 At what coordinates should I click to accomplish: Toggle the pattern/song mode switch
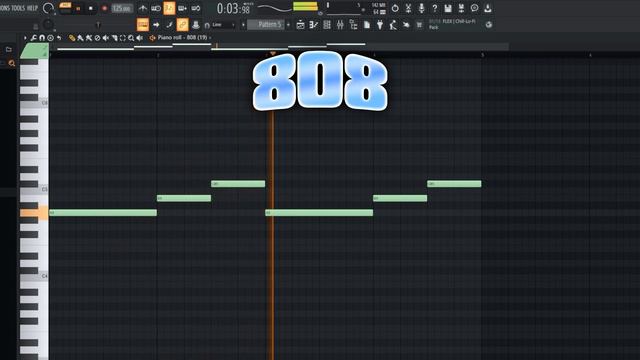tap(65, 8)
